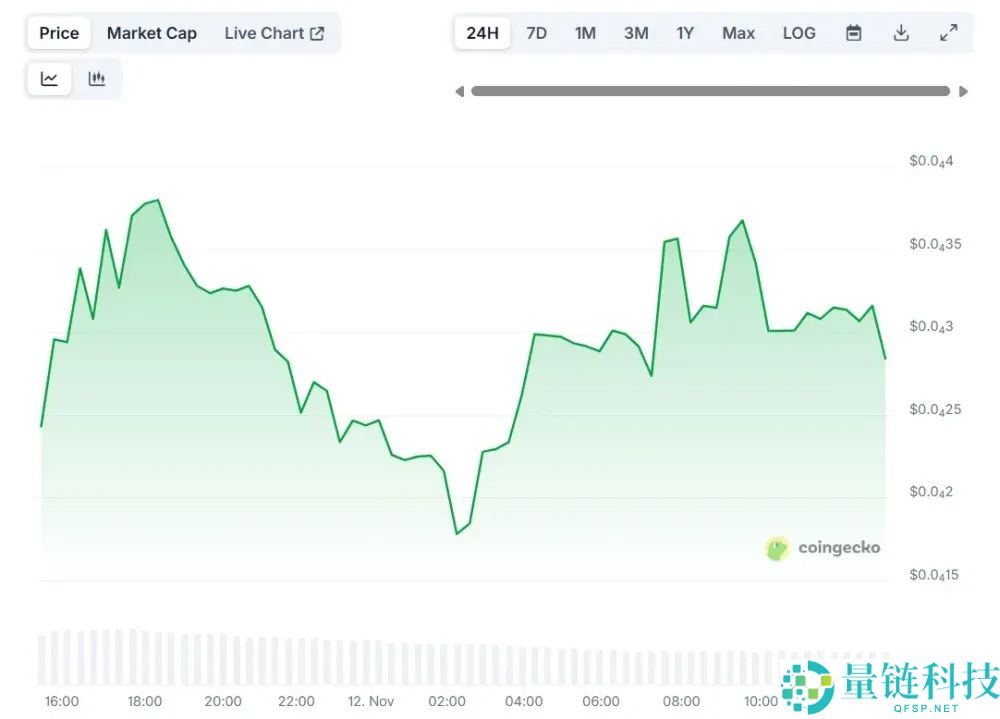
Task: Click the left arrow of range scrollbar
Action: coord(459,91)
